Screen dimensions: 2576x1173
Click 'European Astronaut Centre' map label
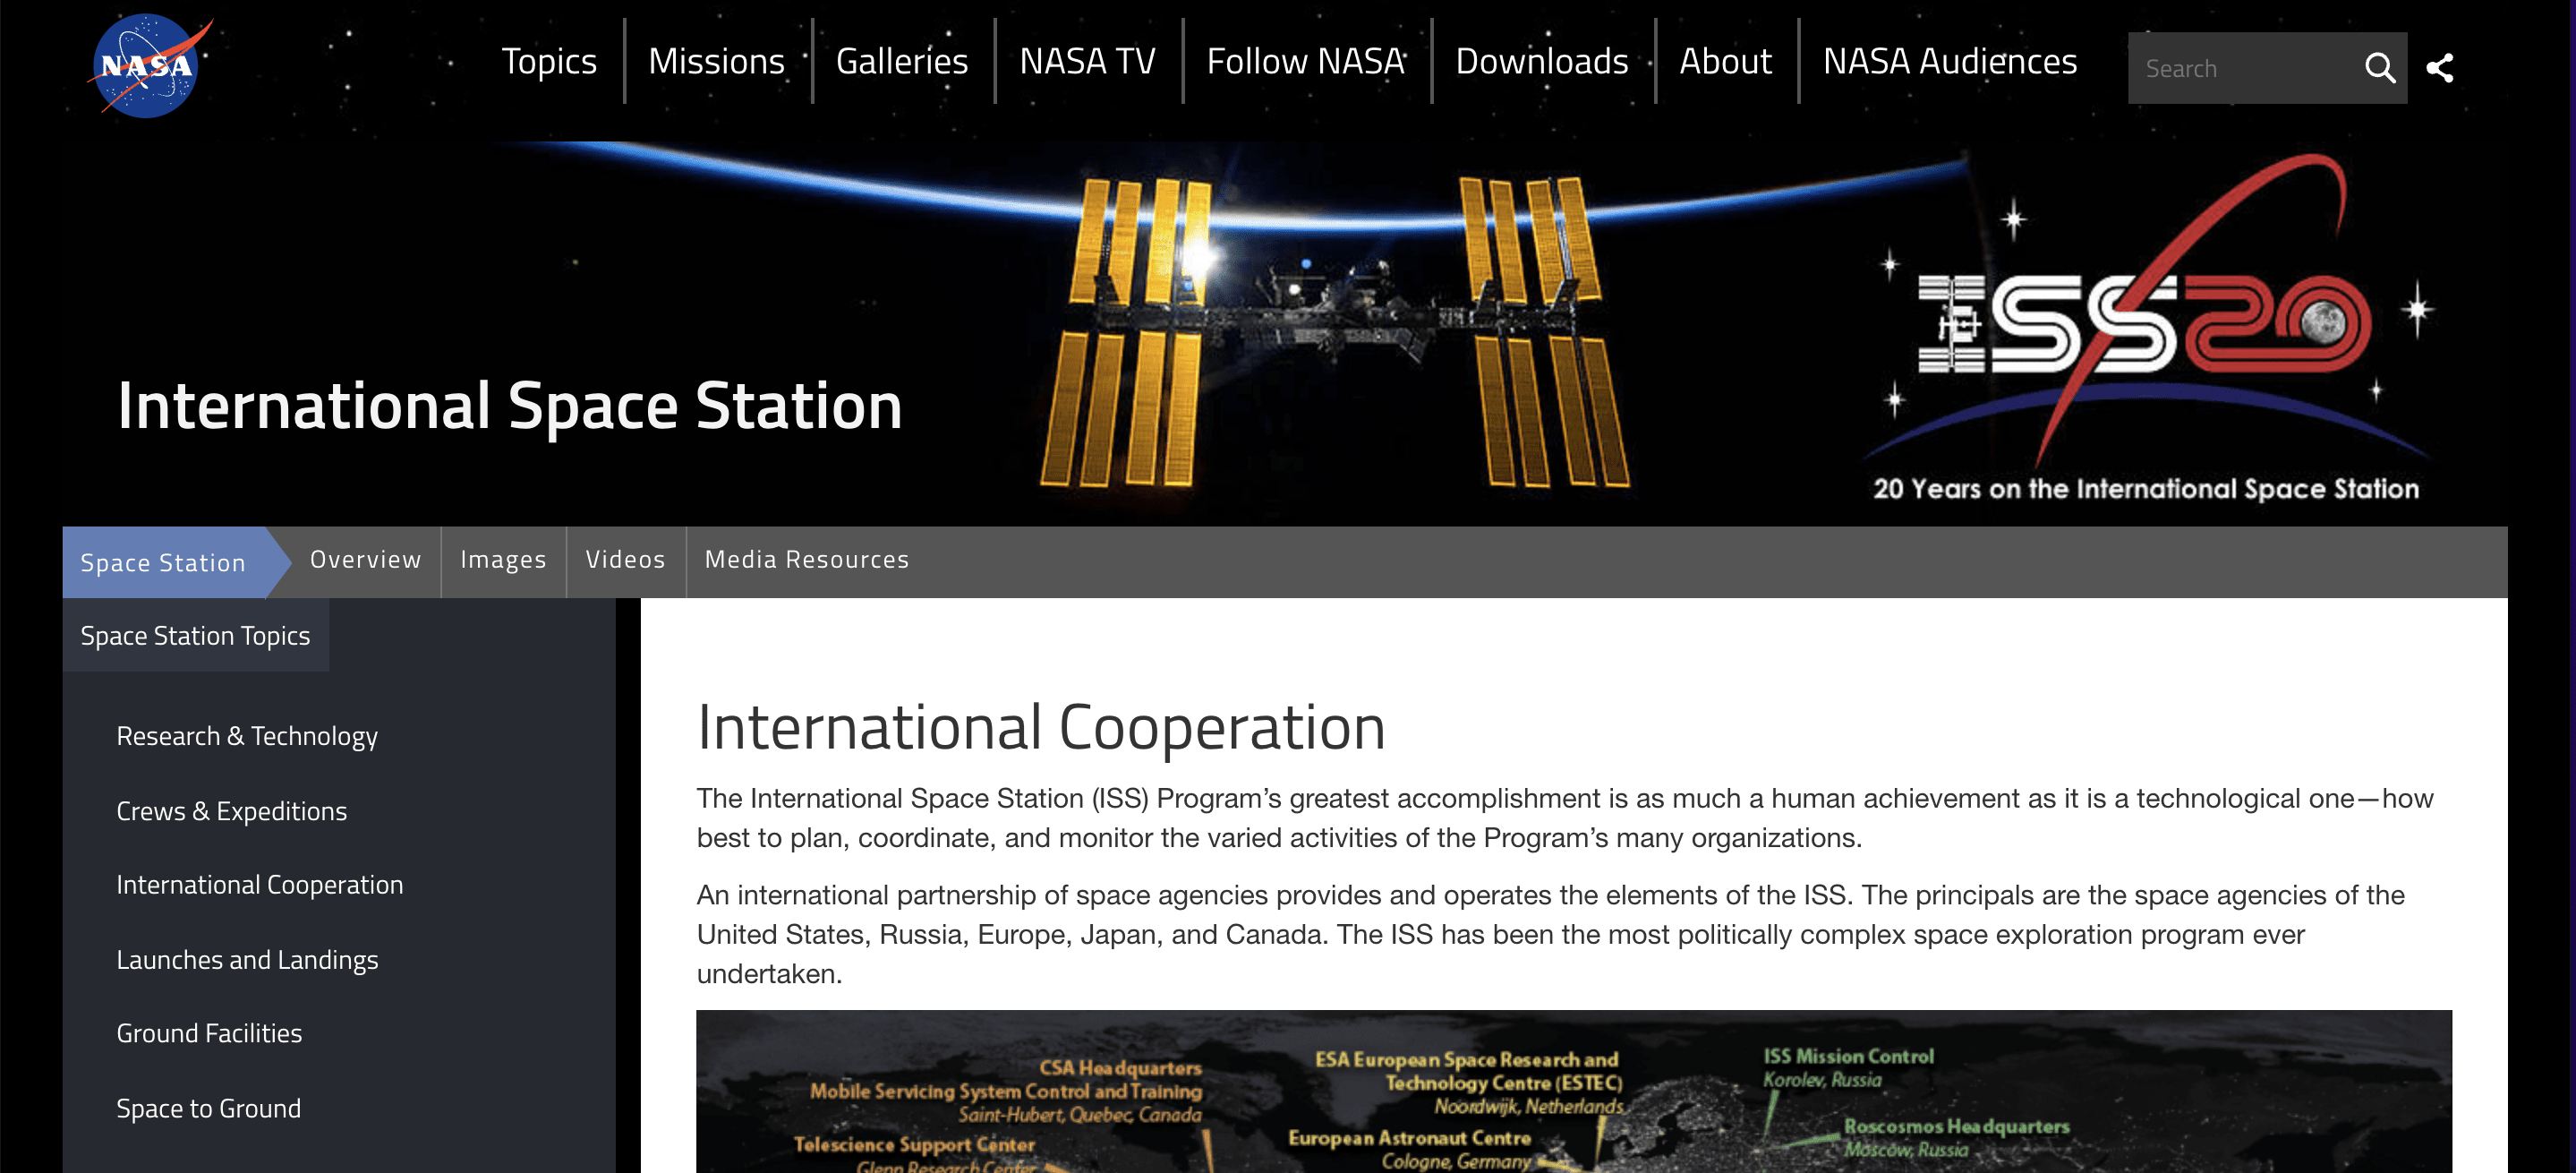point(1409,1138)
